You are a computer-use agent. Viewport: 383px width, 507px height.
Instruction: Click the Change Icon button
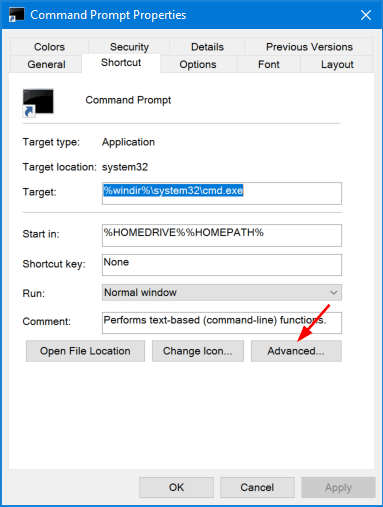click(x=198, y=351)
